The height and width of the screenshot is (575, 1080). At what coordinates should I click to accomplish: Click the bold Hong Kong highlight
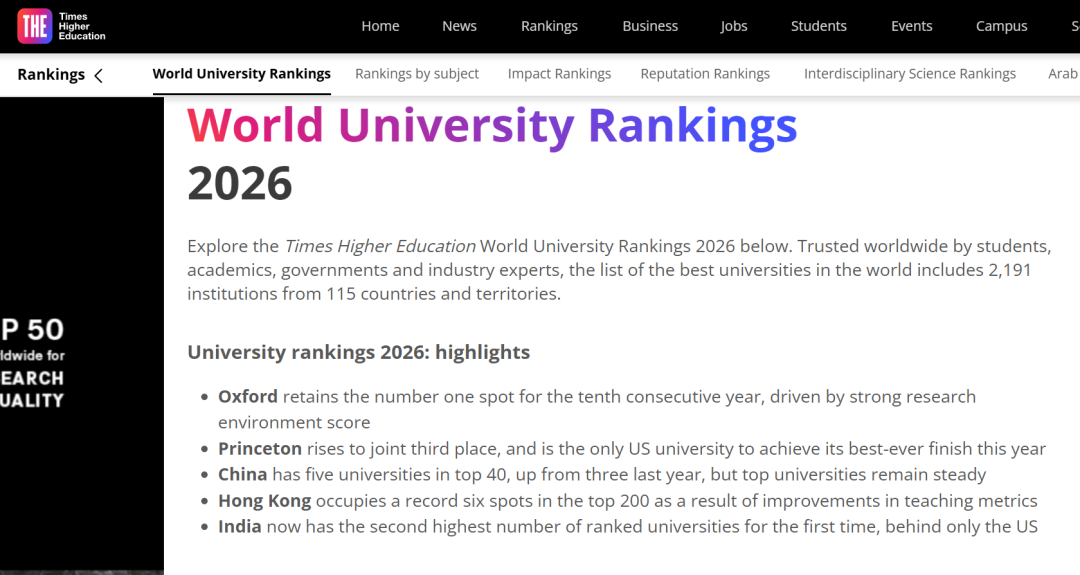point(264,501)
